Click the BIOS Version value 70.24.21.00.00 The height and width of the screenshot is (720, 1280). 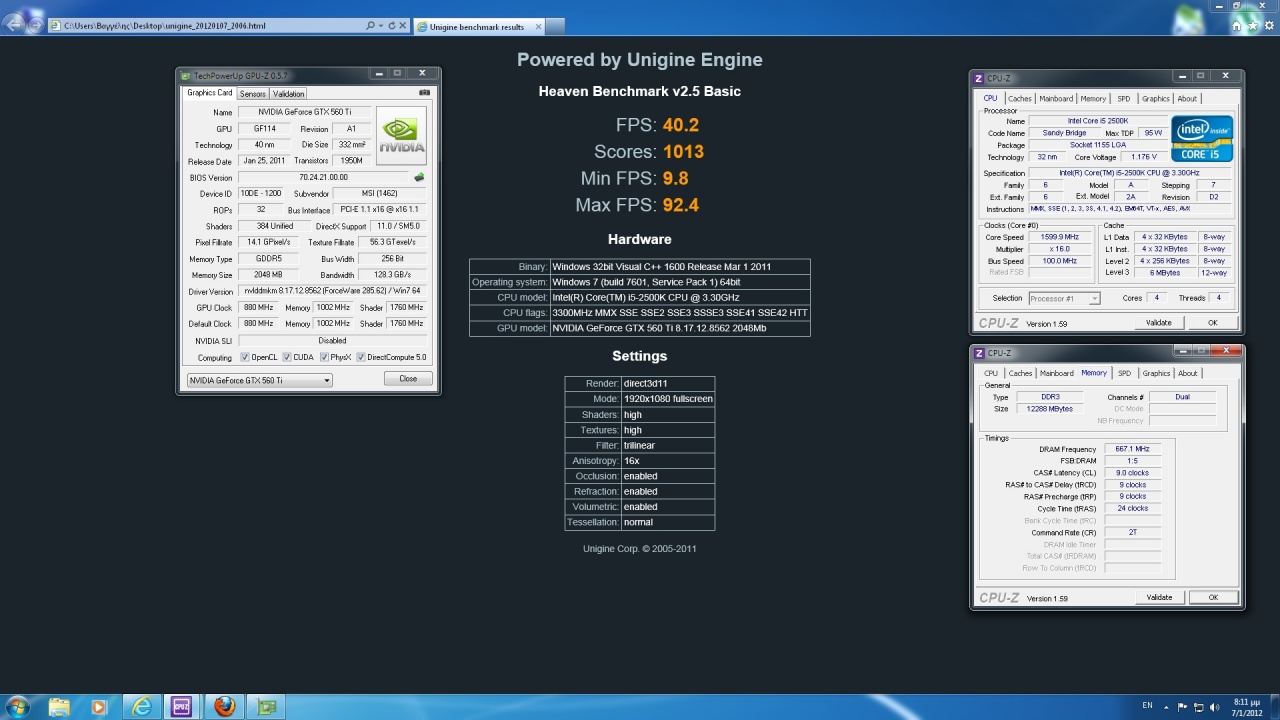click(x=323, y=178)
